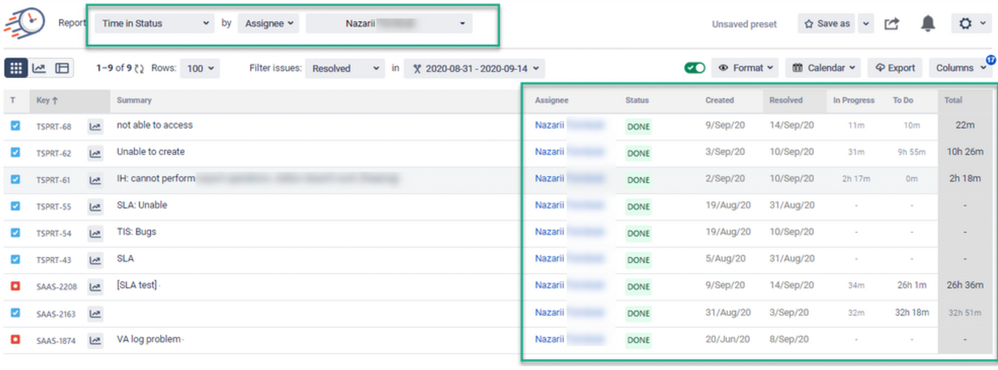Open chart icon for TSPRT-55
This screenshot has height=370, width=998.
[95, 207]
